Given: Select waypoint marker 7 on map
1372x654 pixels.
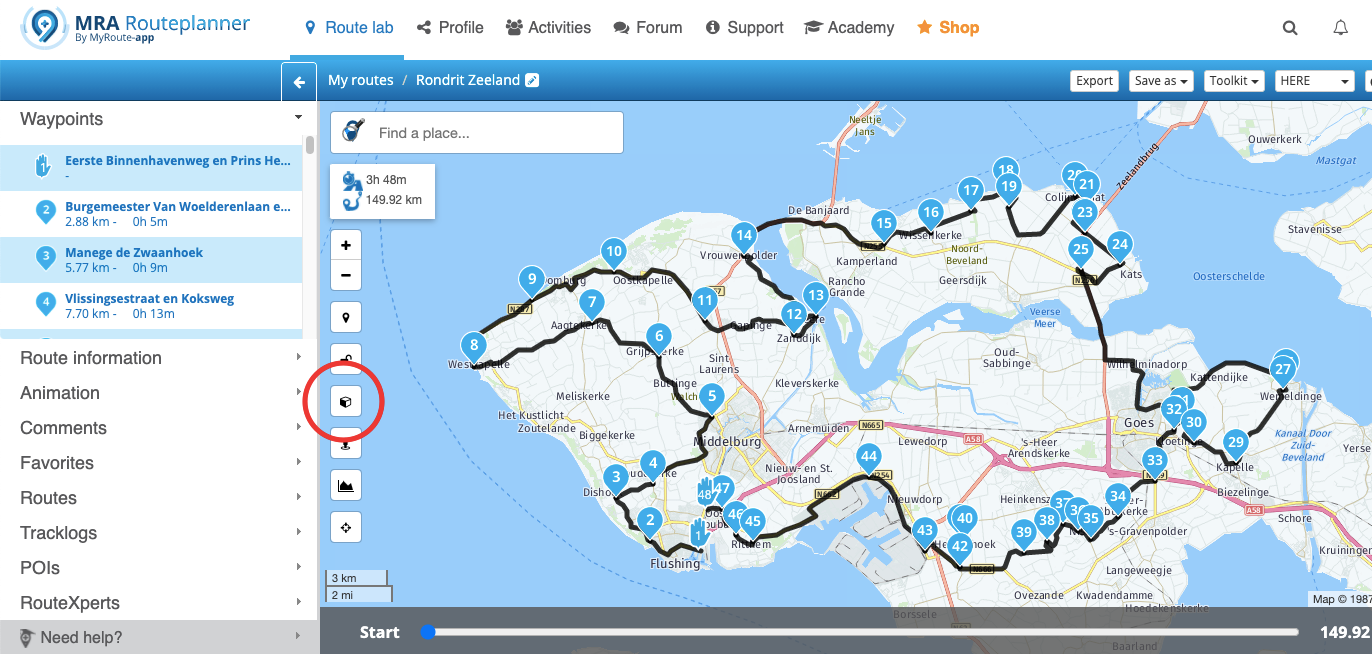Looking at the screenshot, I should tap(592, 305).
